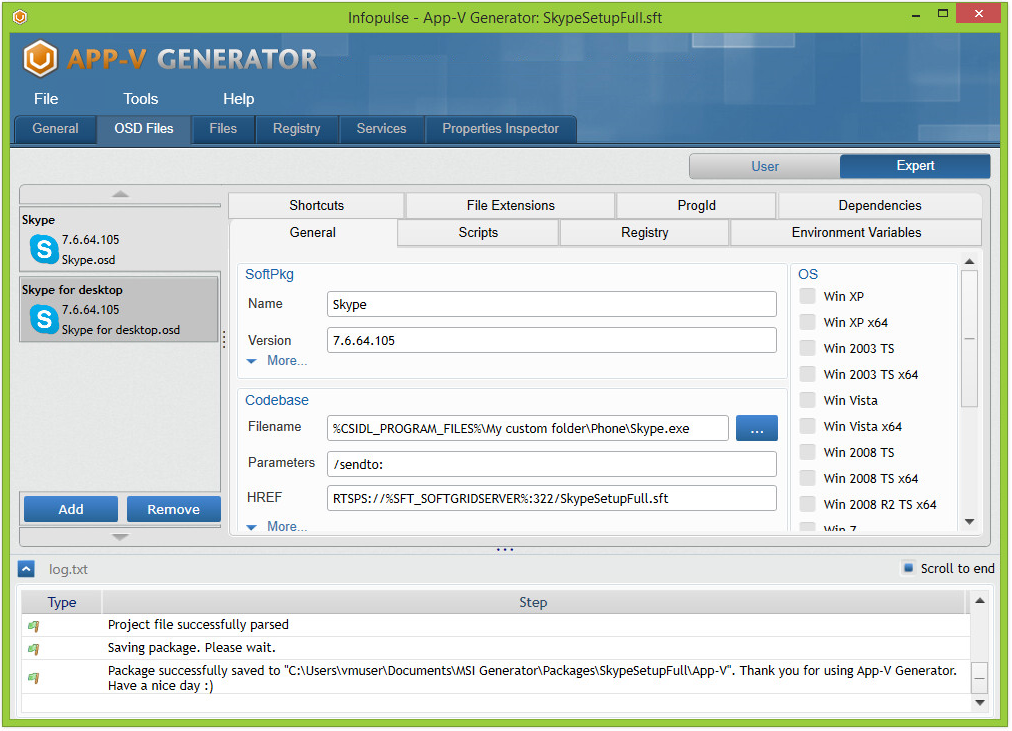Viewport: 1012px width, 731px height.
Task: Switch to User mode toggle
Action: 765,166
